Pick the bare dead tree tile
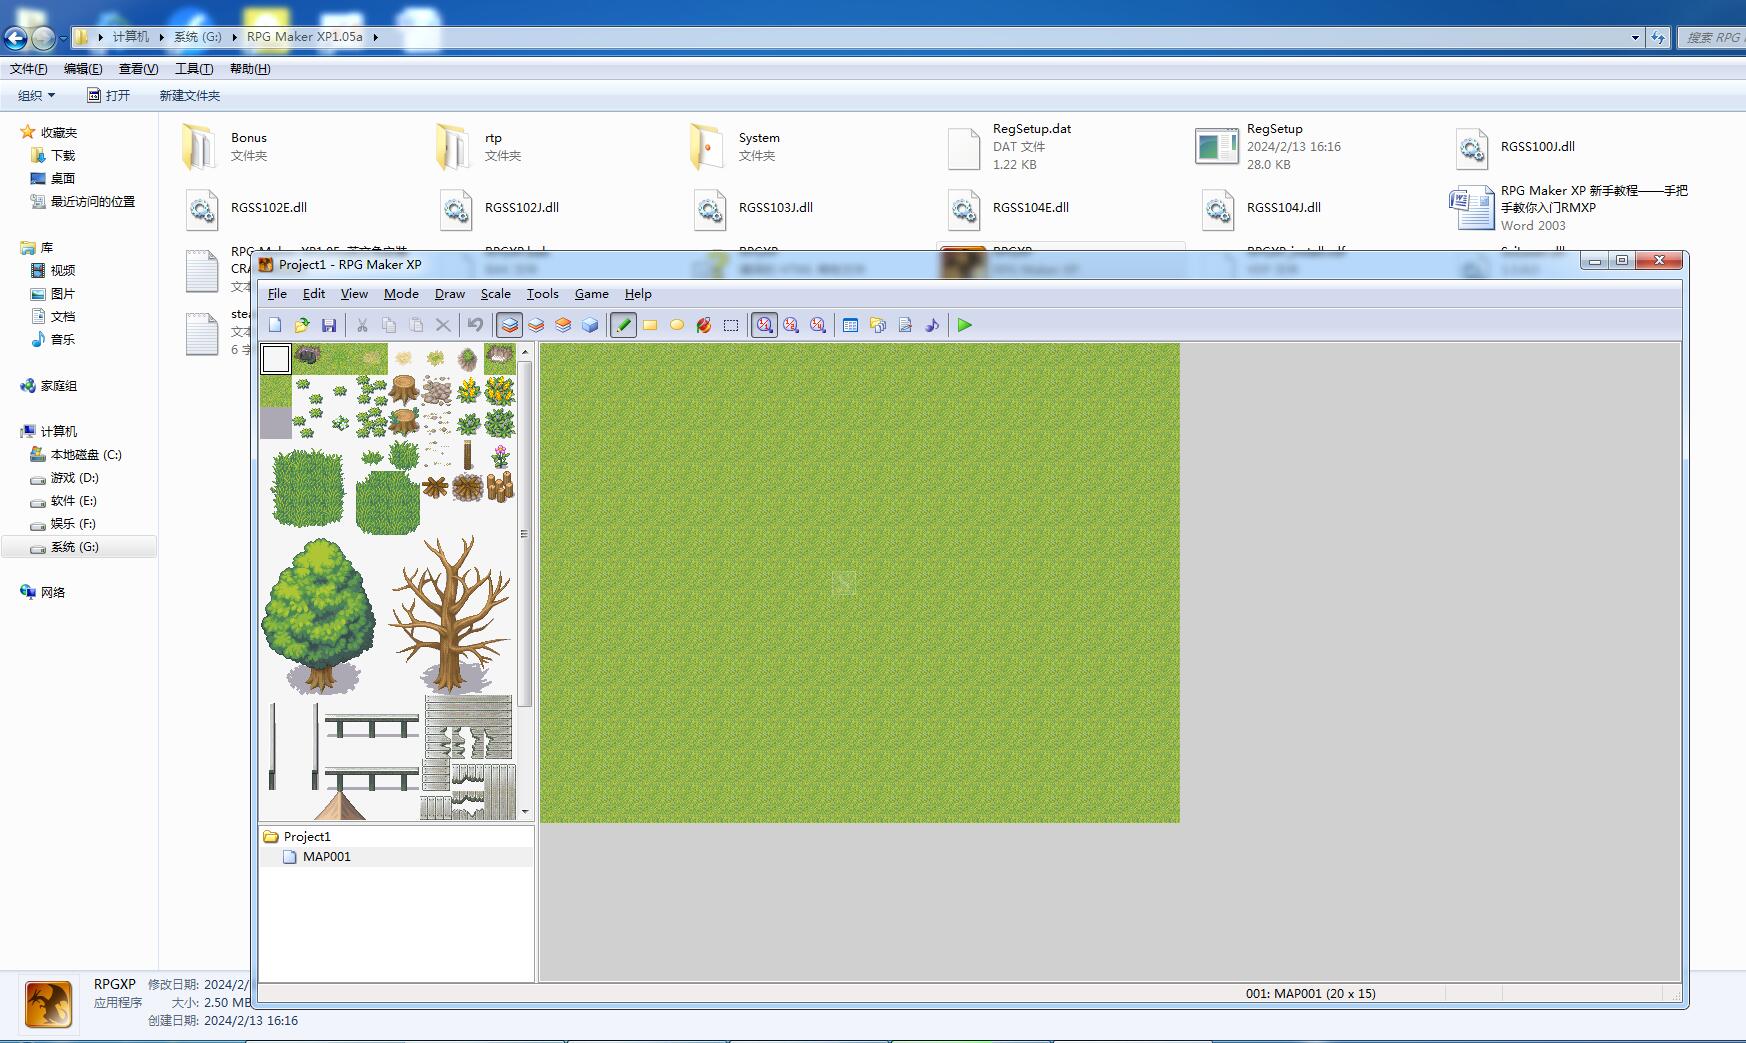This screenshot has height=1043, width=1746. (450, 616)
